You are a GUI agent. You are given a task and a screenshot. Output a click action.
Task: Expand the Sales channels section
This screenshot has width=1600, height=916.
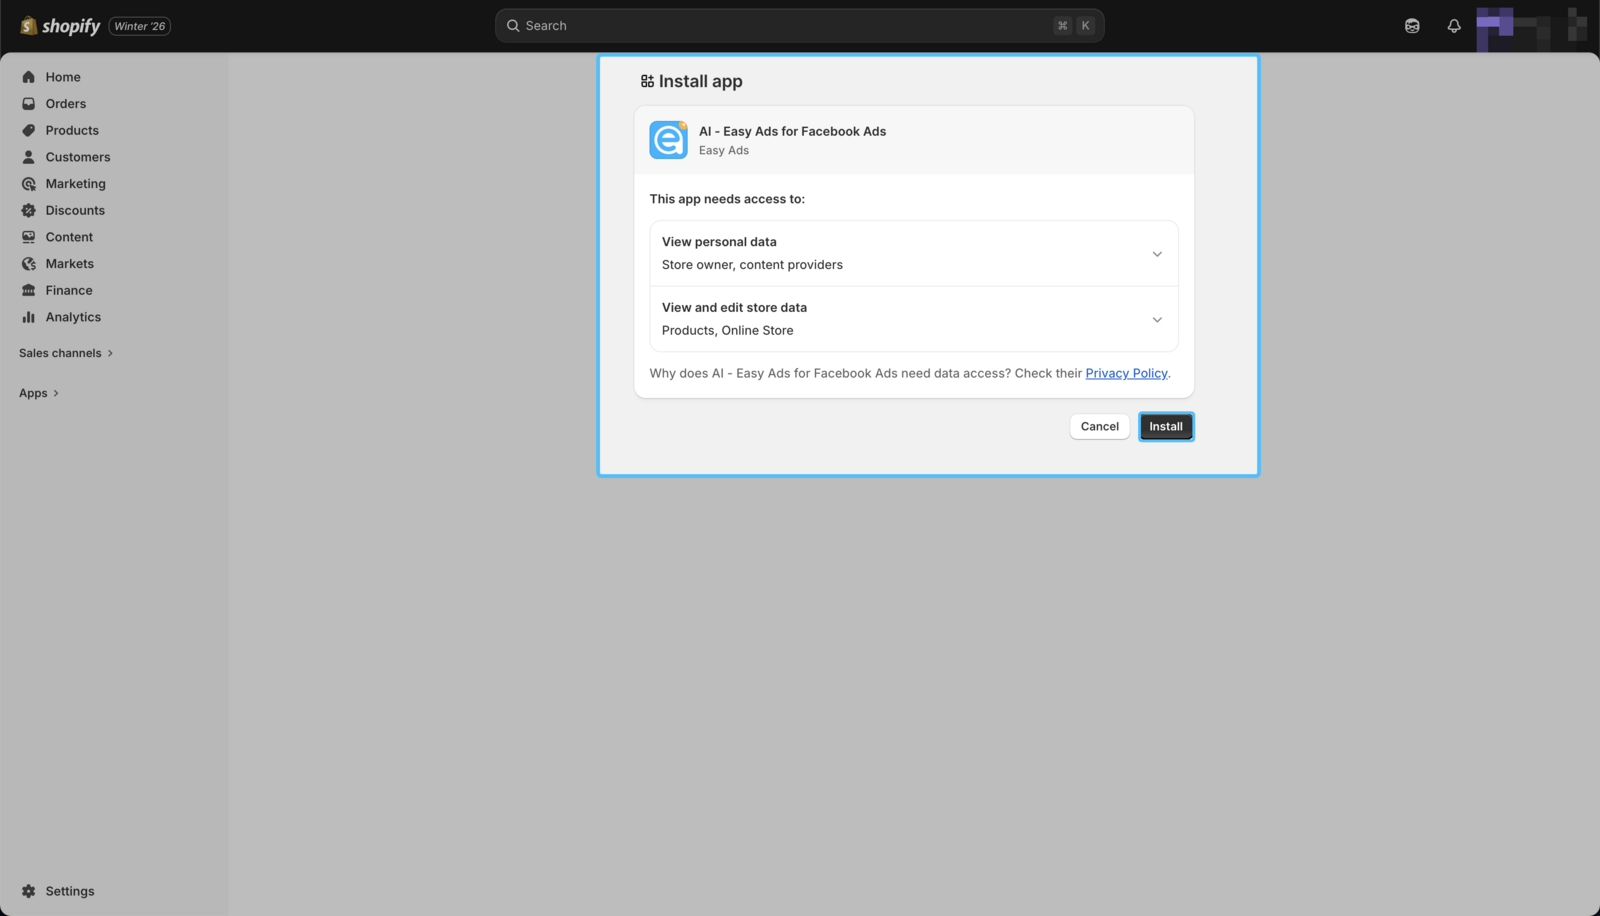pos(66,353)
